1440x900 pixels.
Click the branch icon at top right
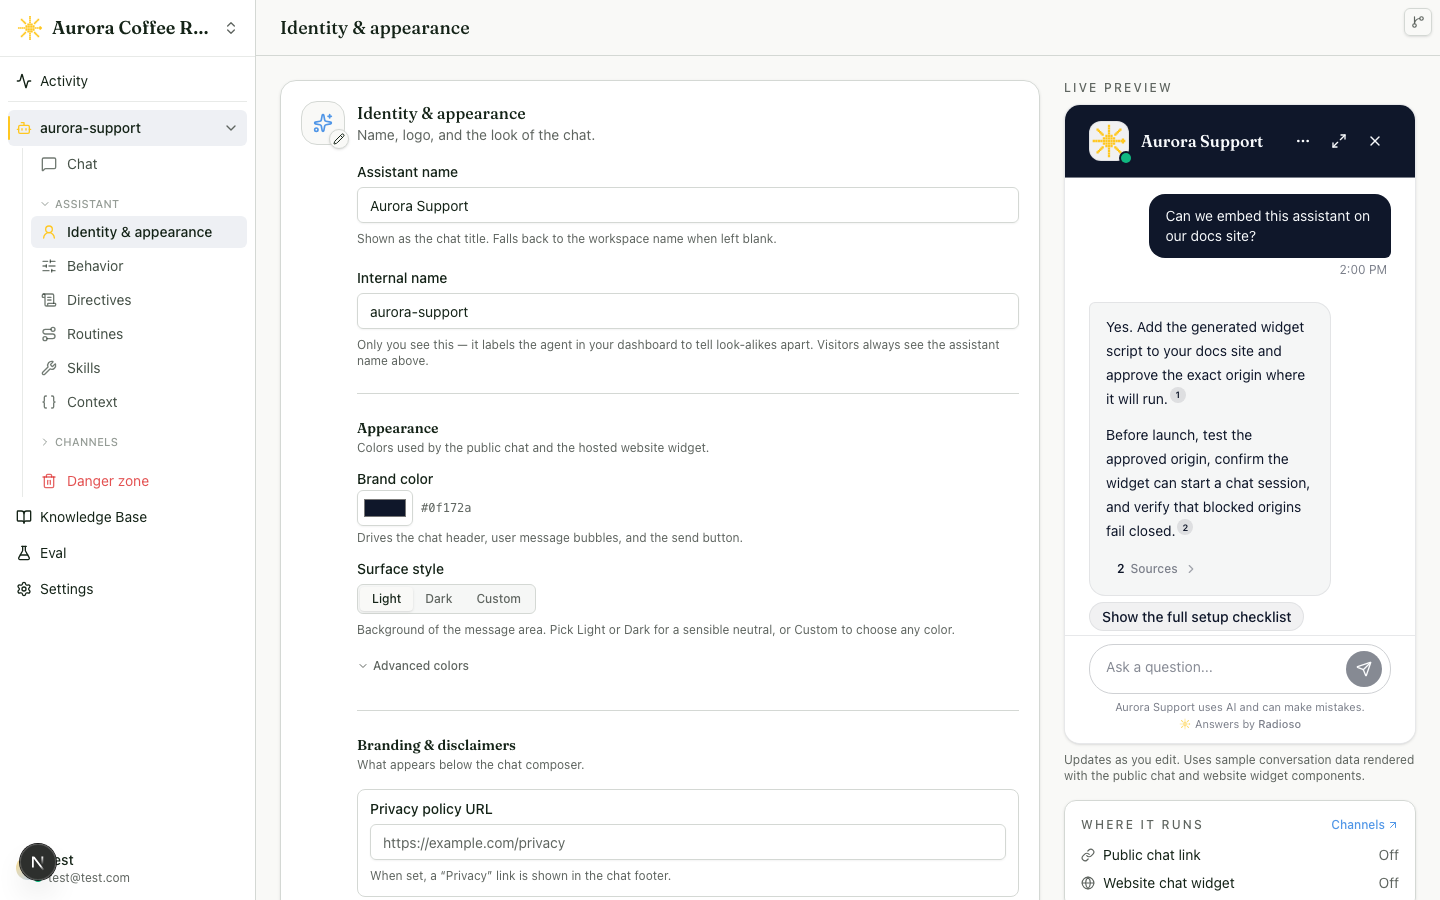(x=1418, y=22)
